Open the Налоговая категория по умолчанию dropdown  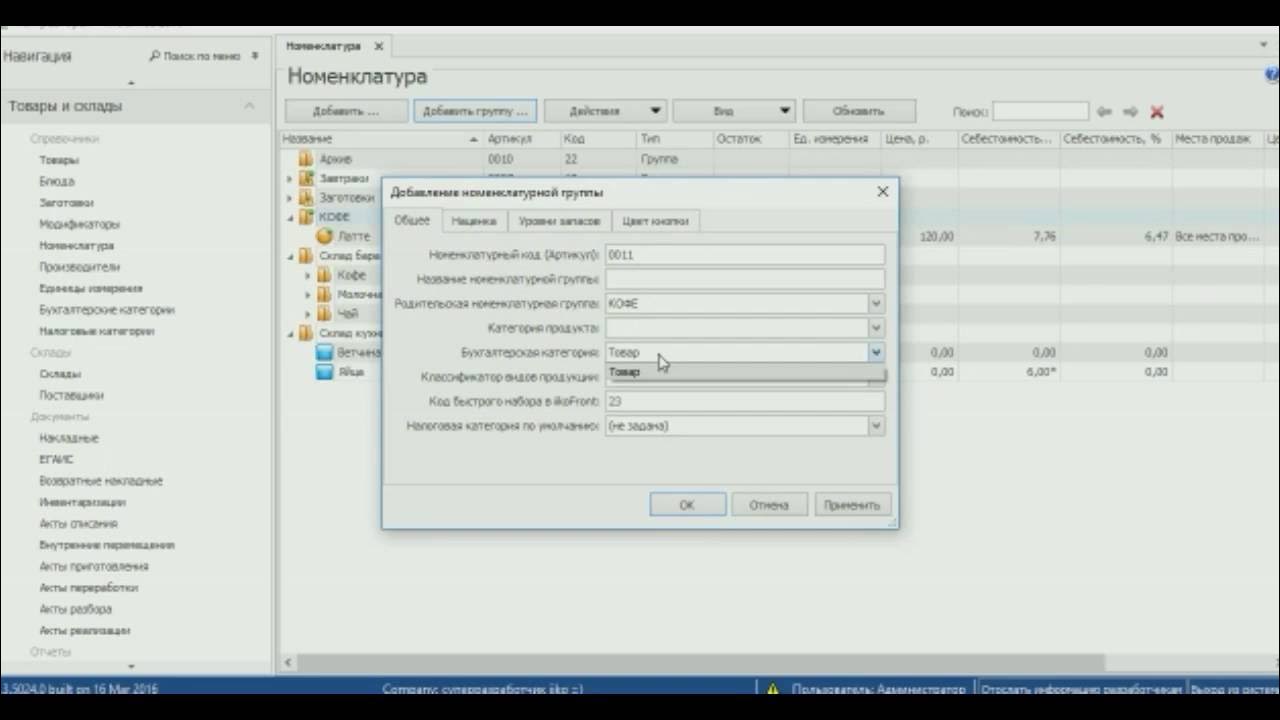tap(876, 426)
